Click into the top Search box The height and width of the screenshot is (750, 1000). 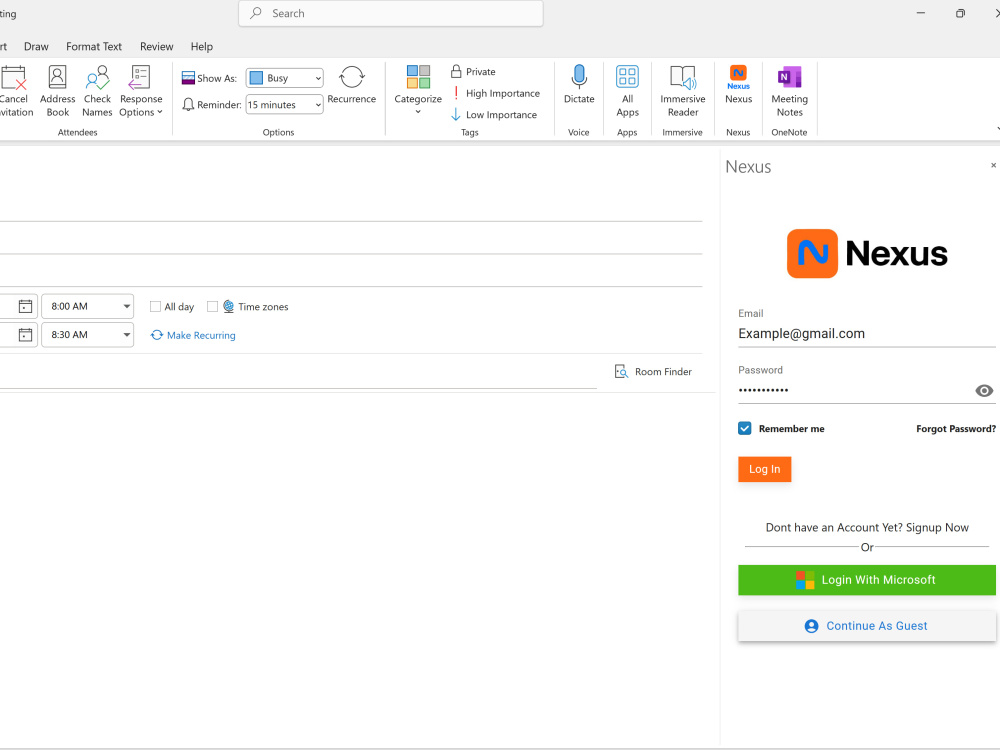pyautogui.click(x=391, y=13)
